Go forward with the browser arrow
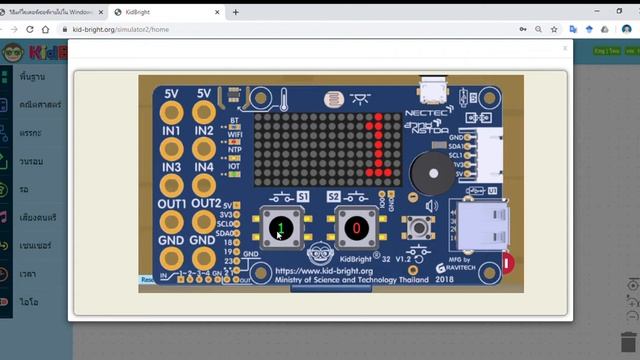This screenshot has width=640, height=360. tap(14, 29)
